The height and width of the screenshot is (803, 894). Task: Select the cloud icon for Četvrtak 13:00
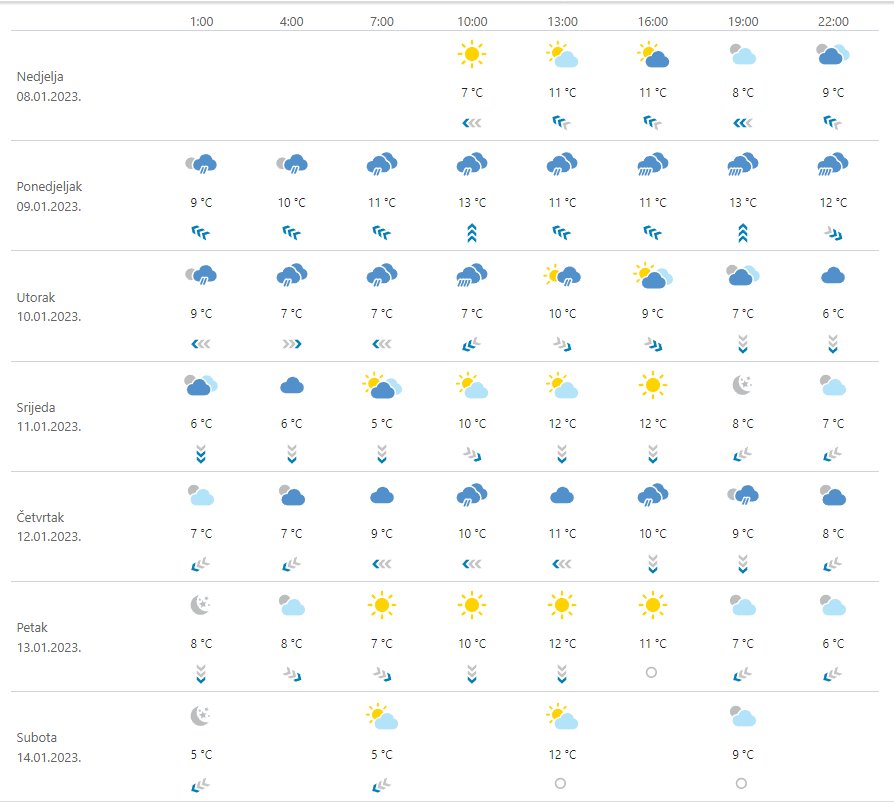(562, 495)
